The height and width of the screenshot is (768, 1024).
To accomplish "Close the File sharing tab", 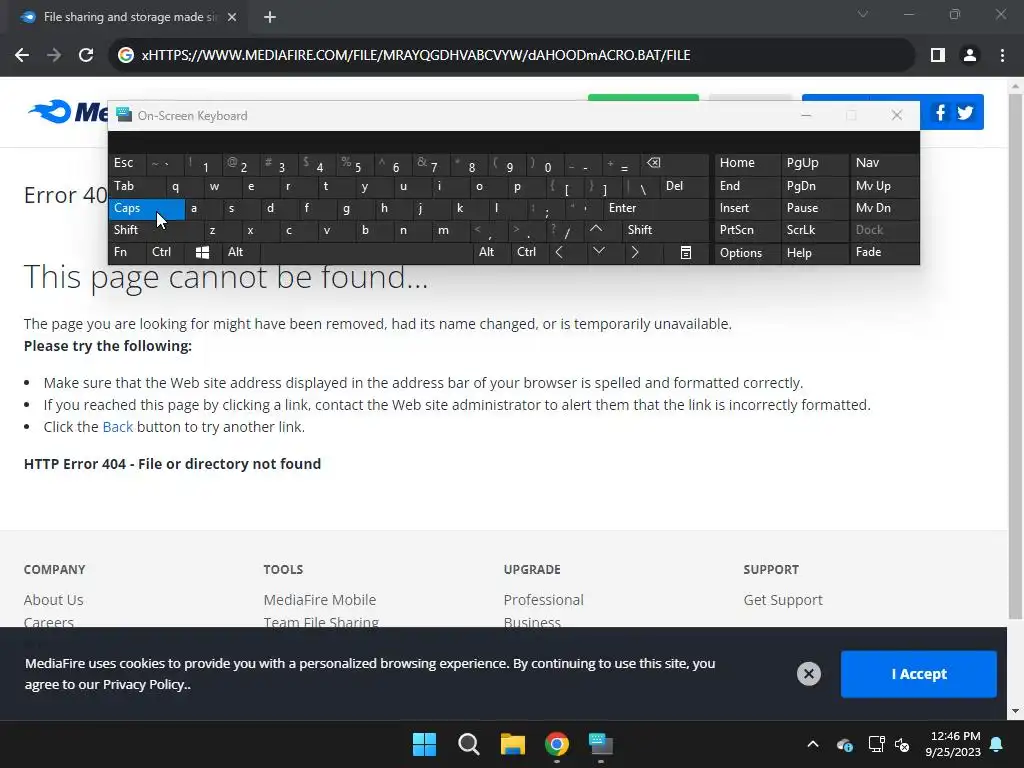I will pyautogui.click(x=232, y=17).
